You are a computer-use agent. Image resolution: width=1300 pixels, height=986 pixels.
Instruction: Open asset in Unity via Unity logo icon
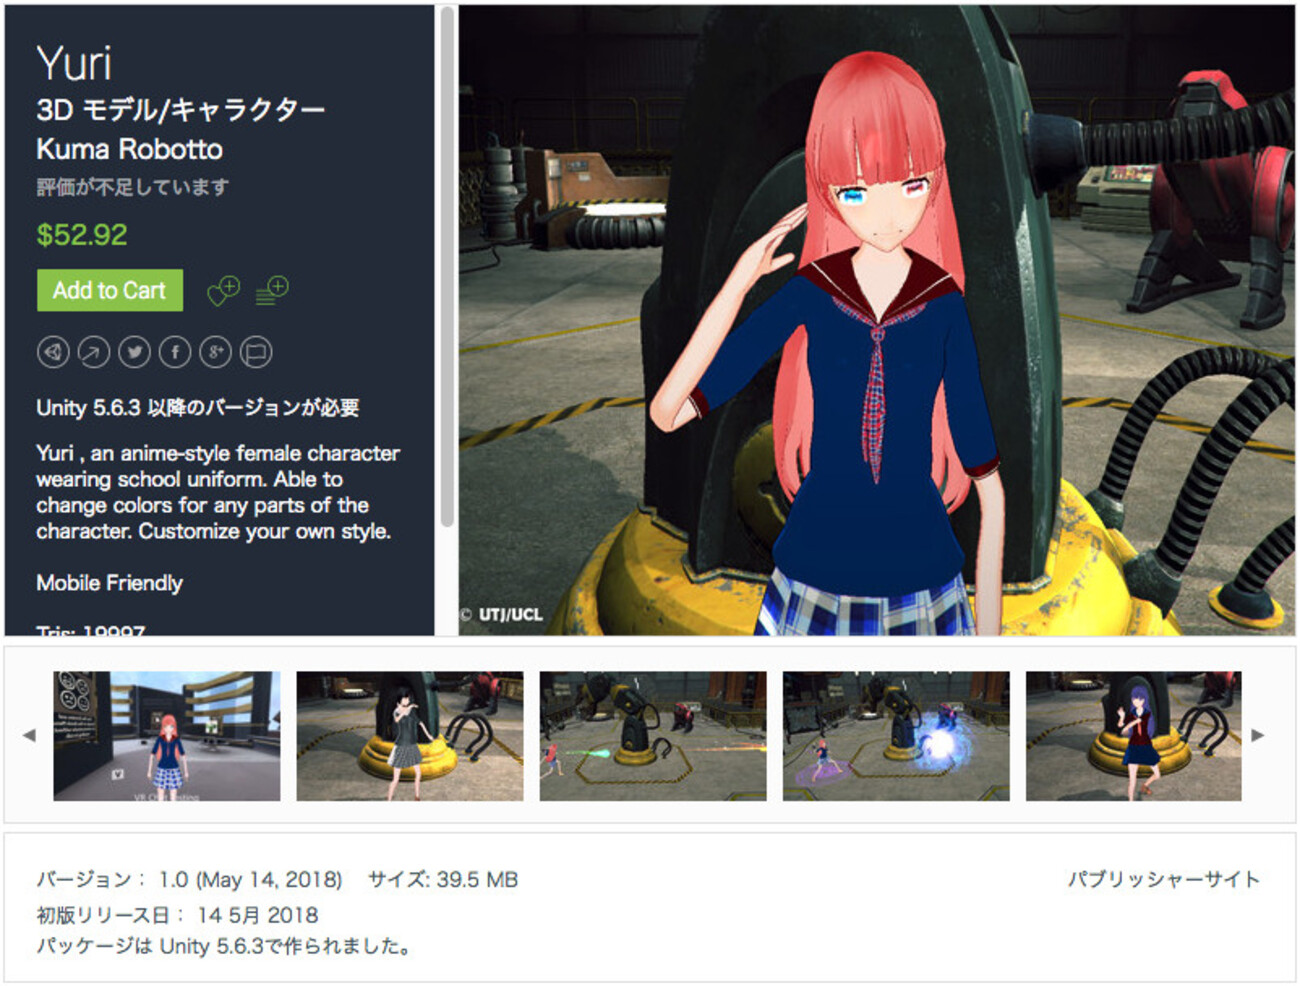tap(53, 352)
